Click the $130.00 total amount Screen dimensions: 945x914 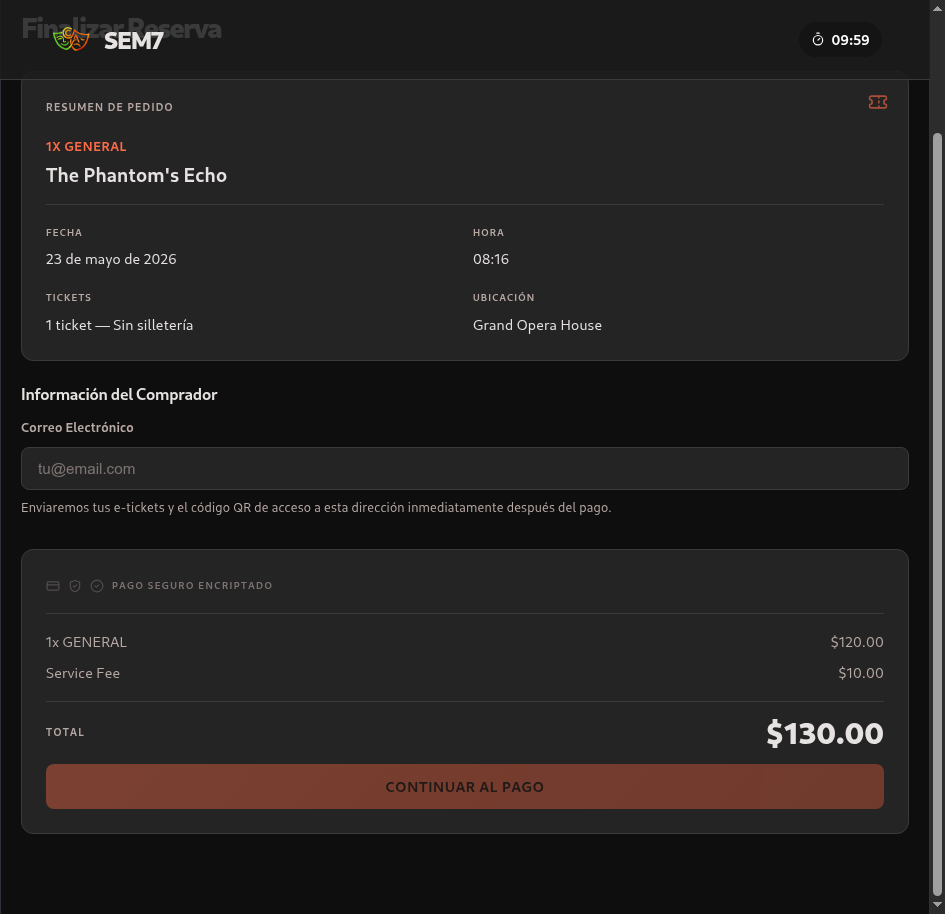pyautogui.click(x=824, y=734)
